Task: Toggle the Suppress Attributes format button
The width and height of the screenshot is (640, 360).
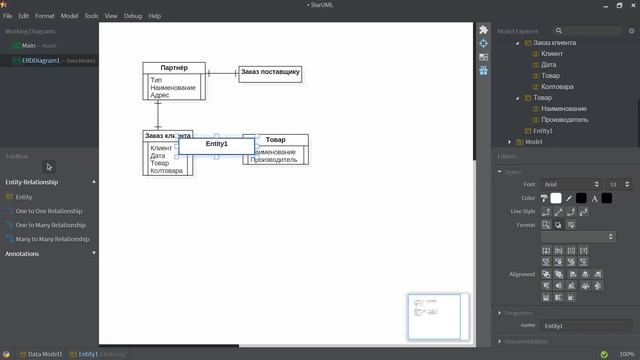Action: tap(546, 262)
